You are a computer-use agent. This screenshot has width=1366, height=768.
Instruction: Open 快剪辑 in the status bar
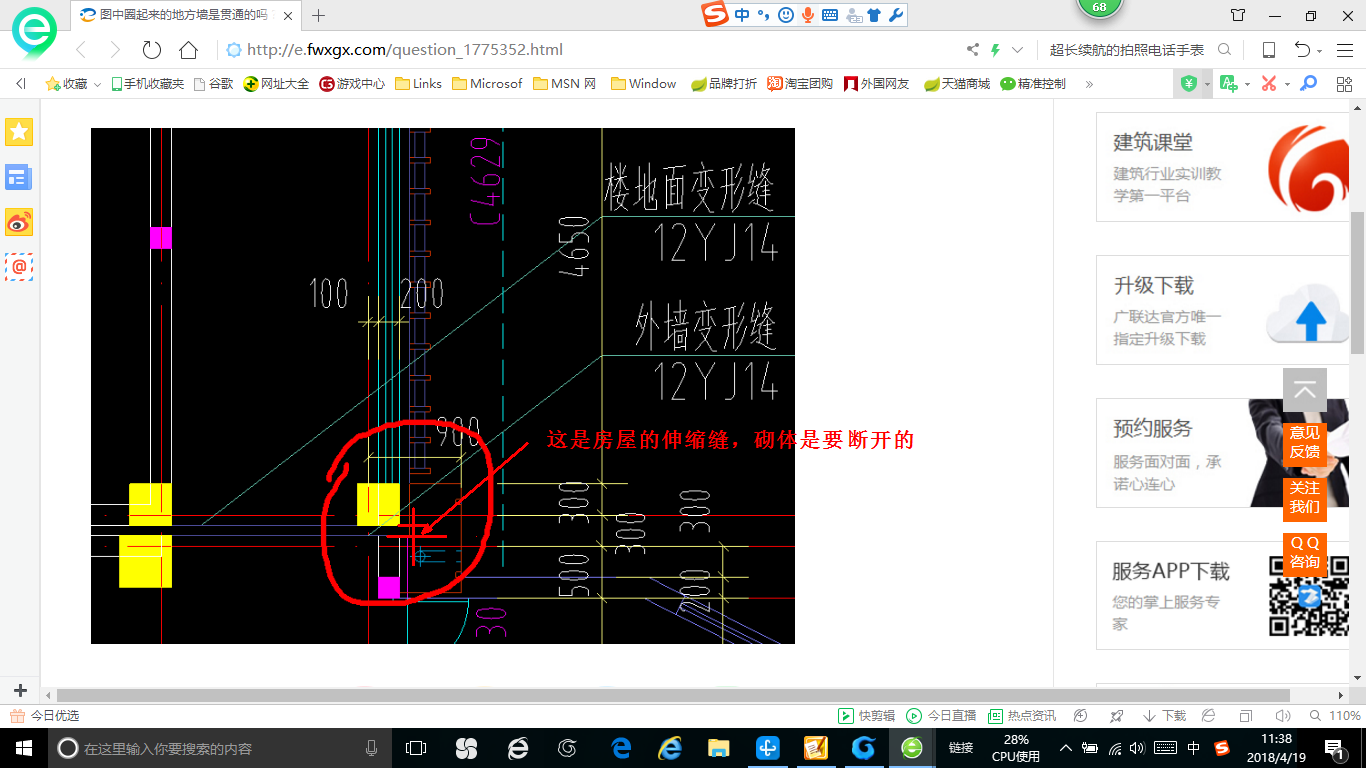pyautogui.click(x=866, y=716)
